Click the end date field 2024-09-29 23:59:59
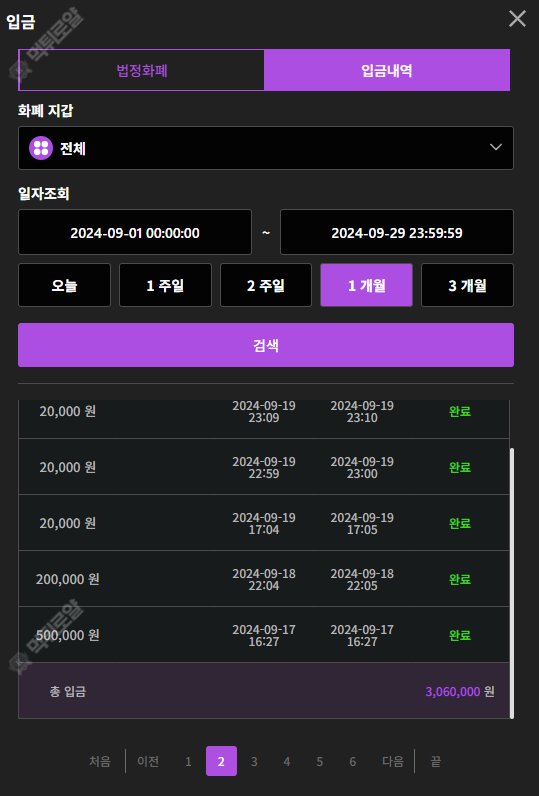This screenshot has width=539, height=796. coord(397,233)
